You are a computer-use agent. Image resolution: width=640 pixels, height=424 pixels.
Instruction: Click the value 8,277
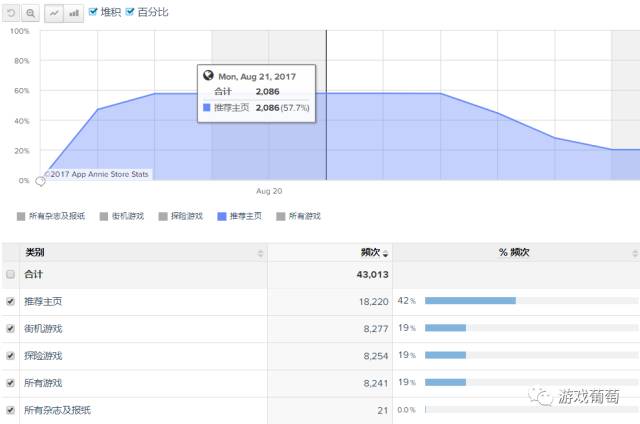(x=376, y=329)
